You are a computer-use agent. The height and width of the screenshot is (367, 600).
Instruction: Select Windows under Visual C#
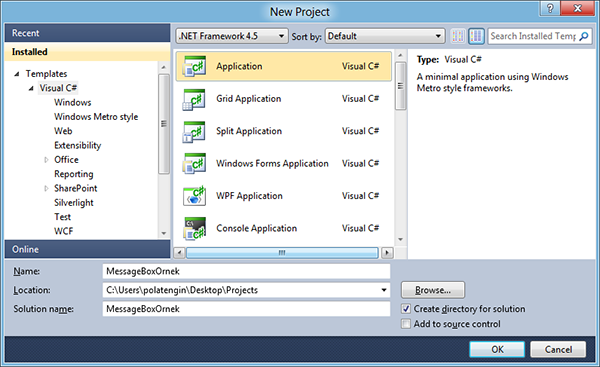click(73, 103)
